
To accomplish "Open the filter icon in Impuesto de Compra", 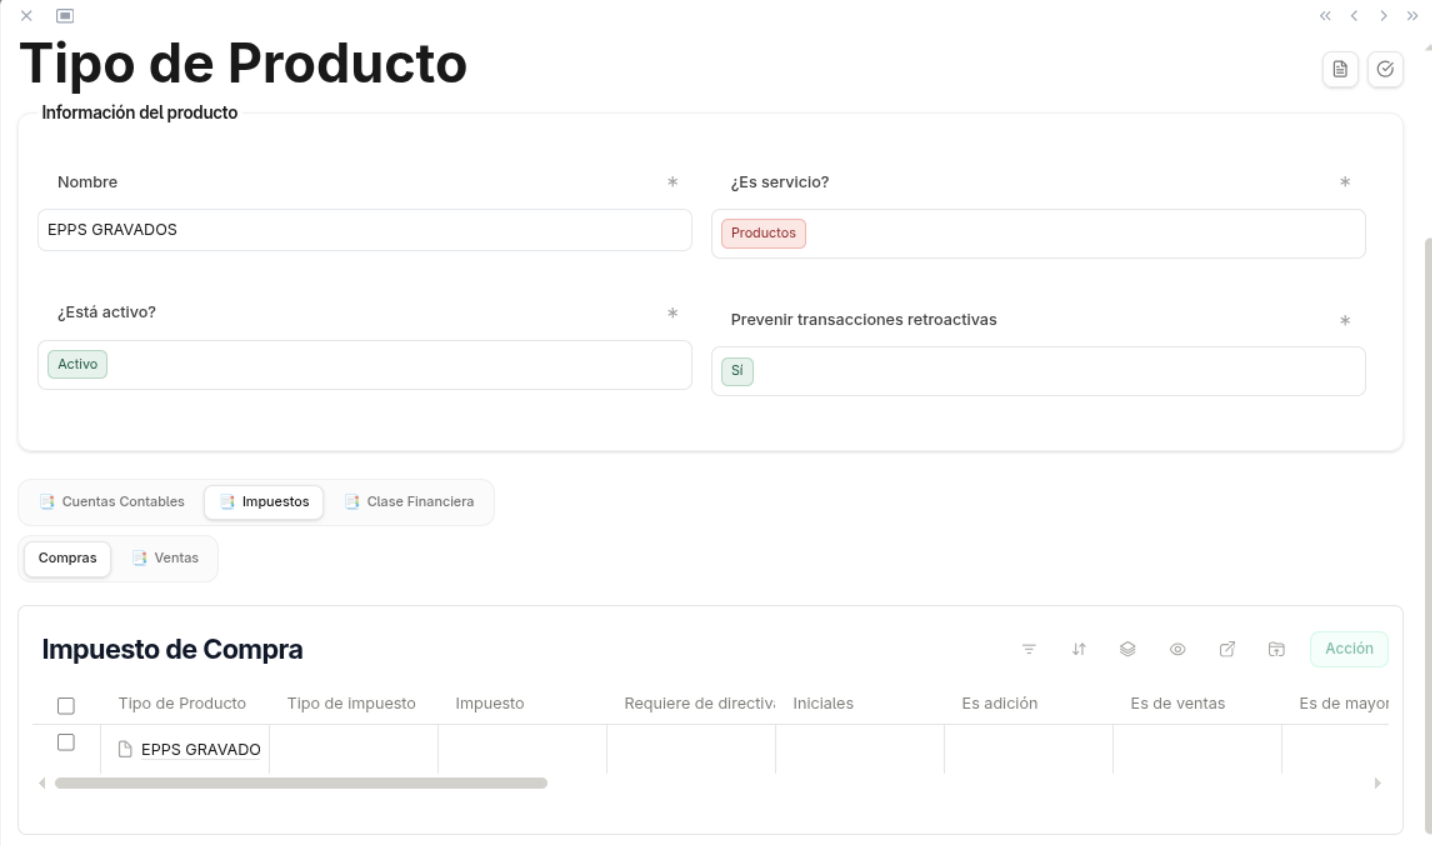I will pyautogui.click(x=1029, y=649).
